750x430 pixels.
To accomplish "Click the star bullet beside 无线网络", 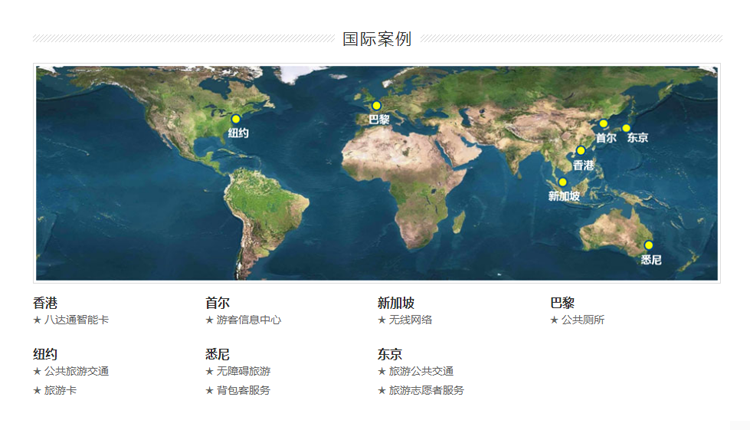I will [x=381, y=320].
